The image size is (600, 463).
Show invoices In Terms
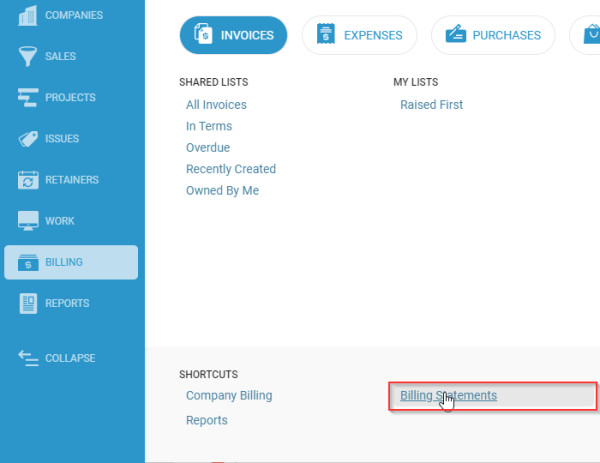click(209, 126)
